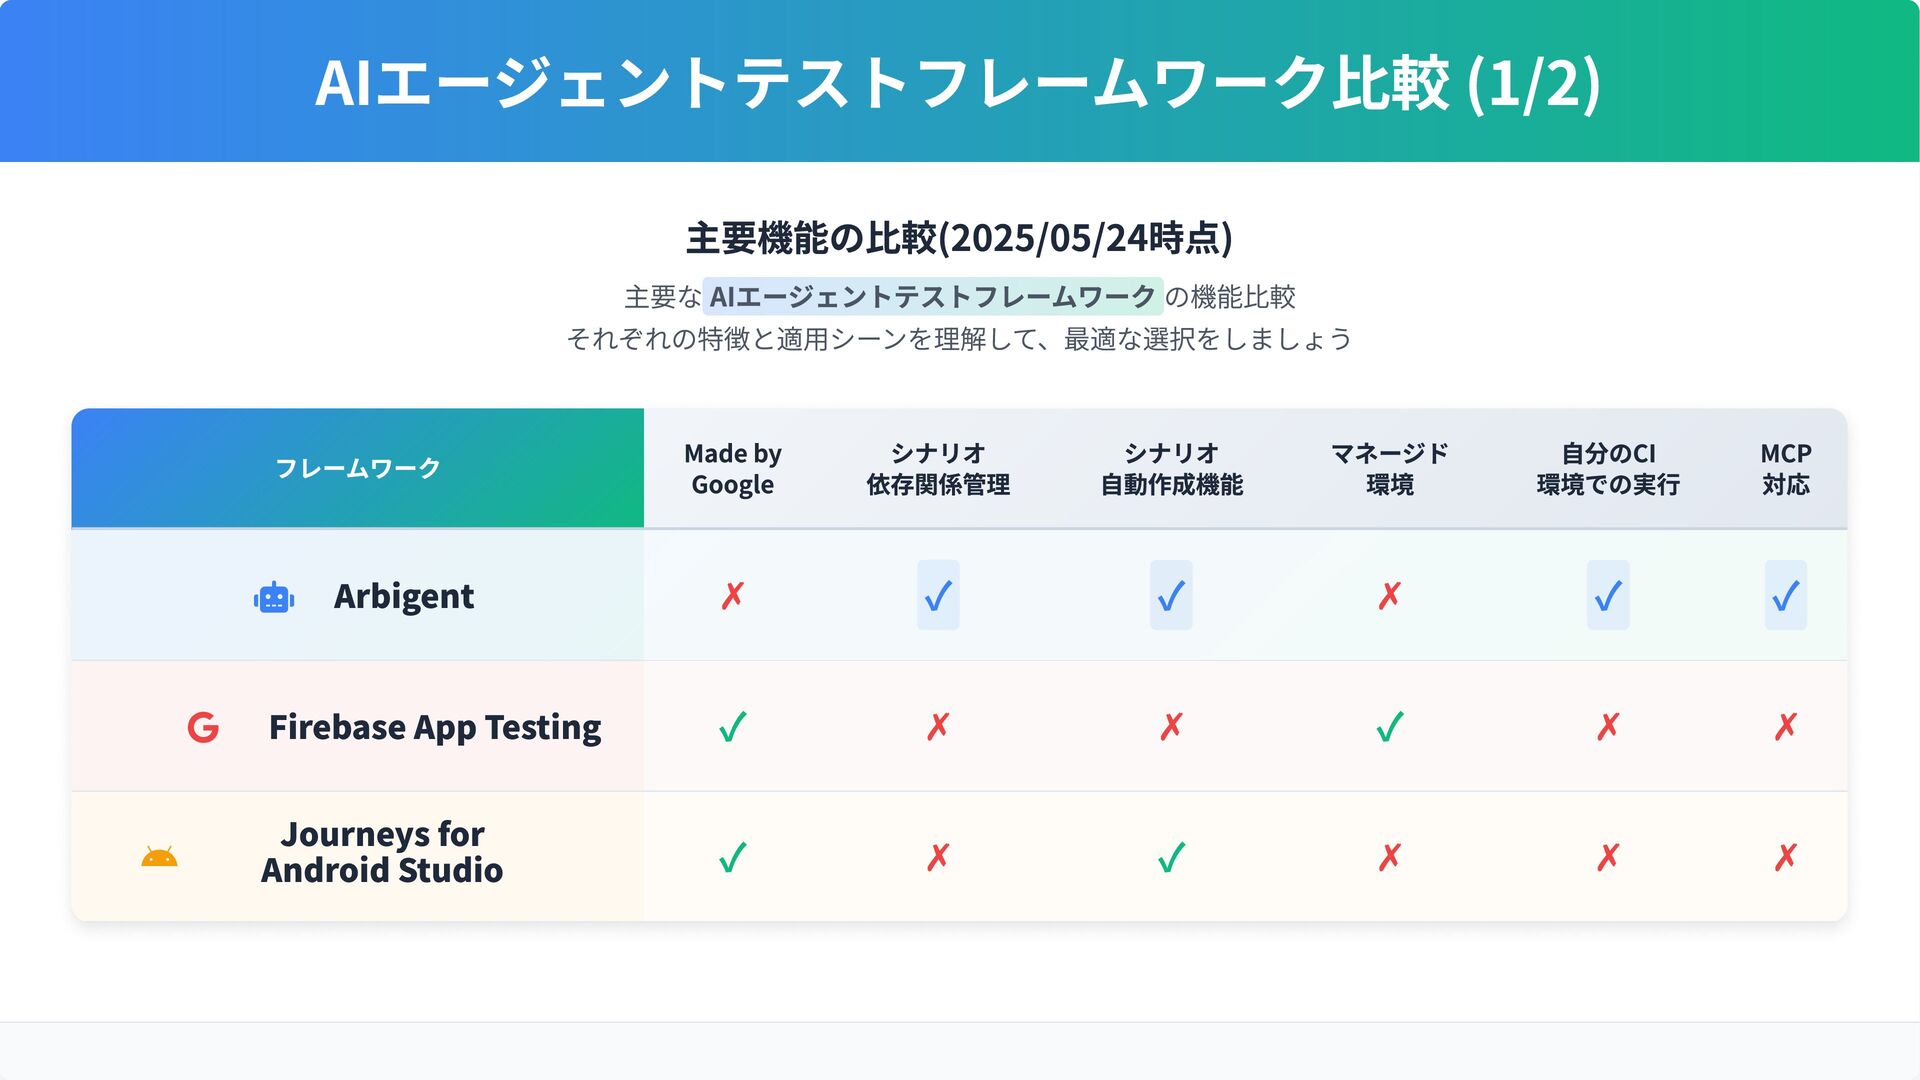
Task: Click the Firebase App Testing row label
Action: [x=435, y=727]
